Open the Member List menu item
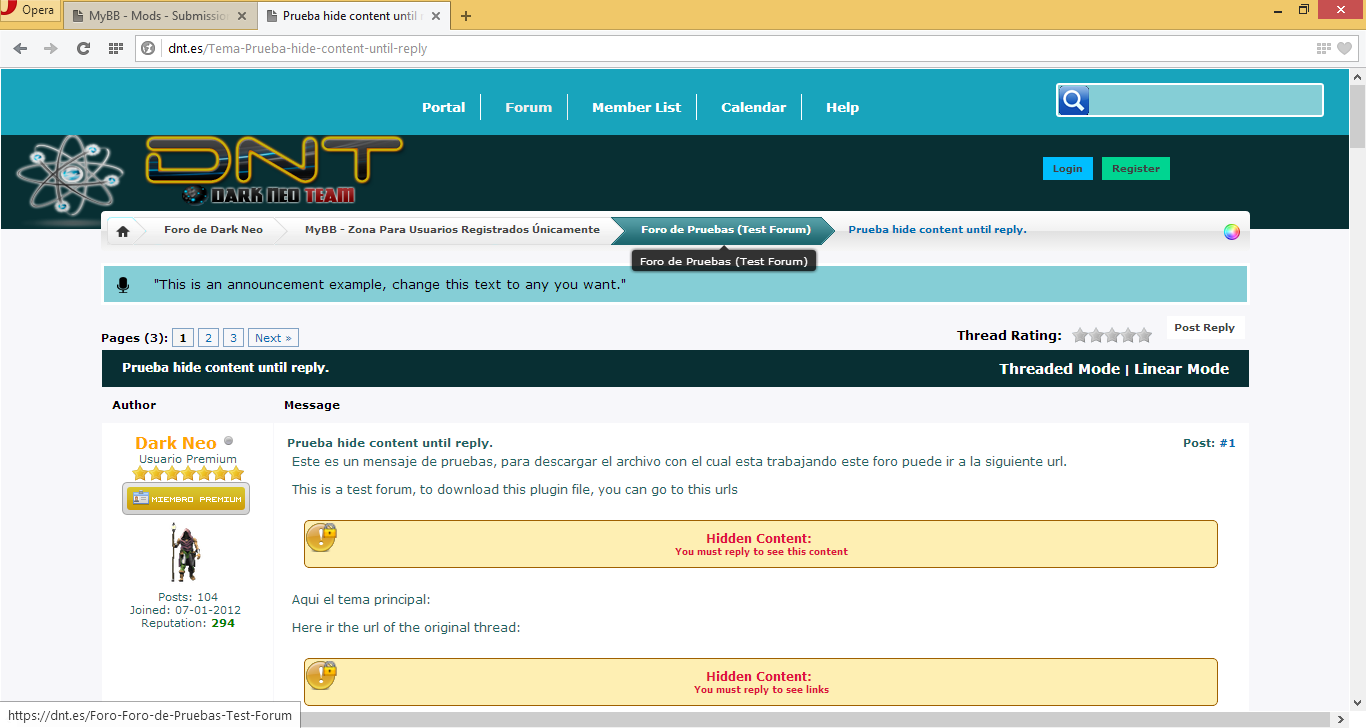Image resolution: width=1366 pixels, height=728 pixels. [x=636, y=107]
